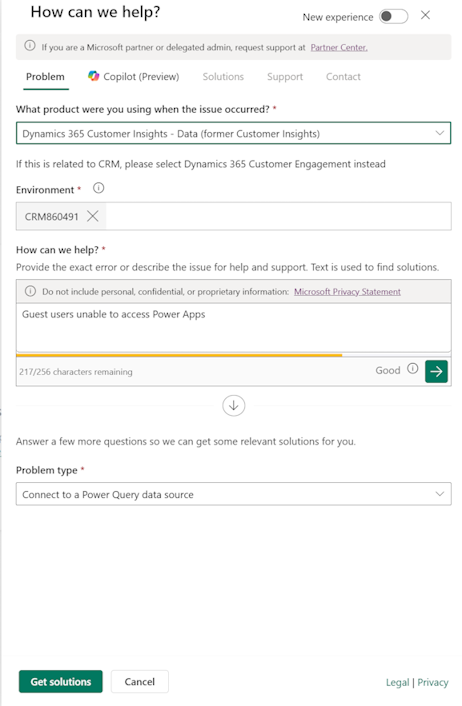Viewport: 462px width, 706px height.
Task: Open the Legal link
Action: (397, 682)
